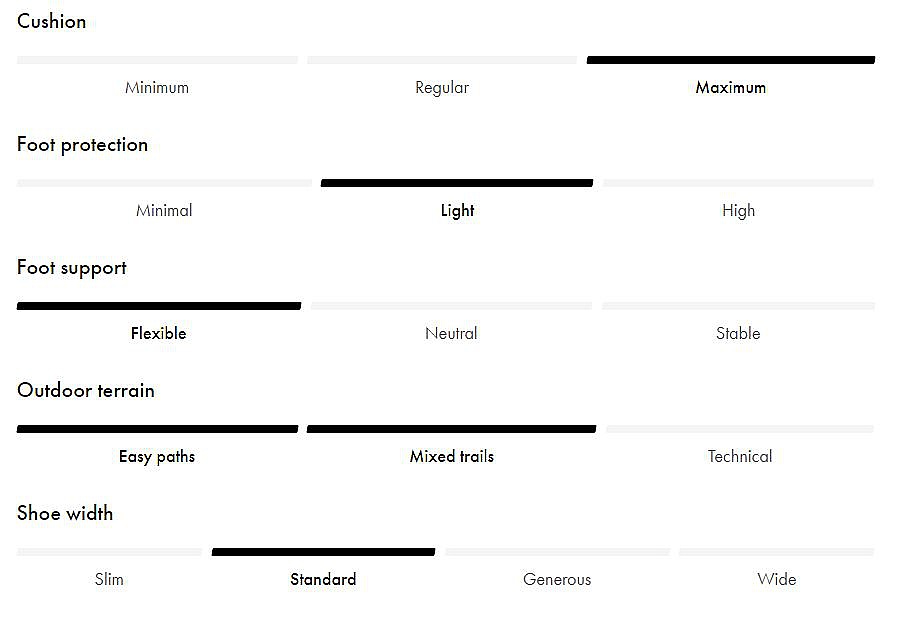This screenshot has height=619, width=912.
Task: Click the Wide shoe width label
Action: 776,579
